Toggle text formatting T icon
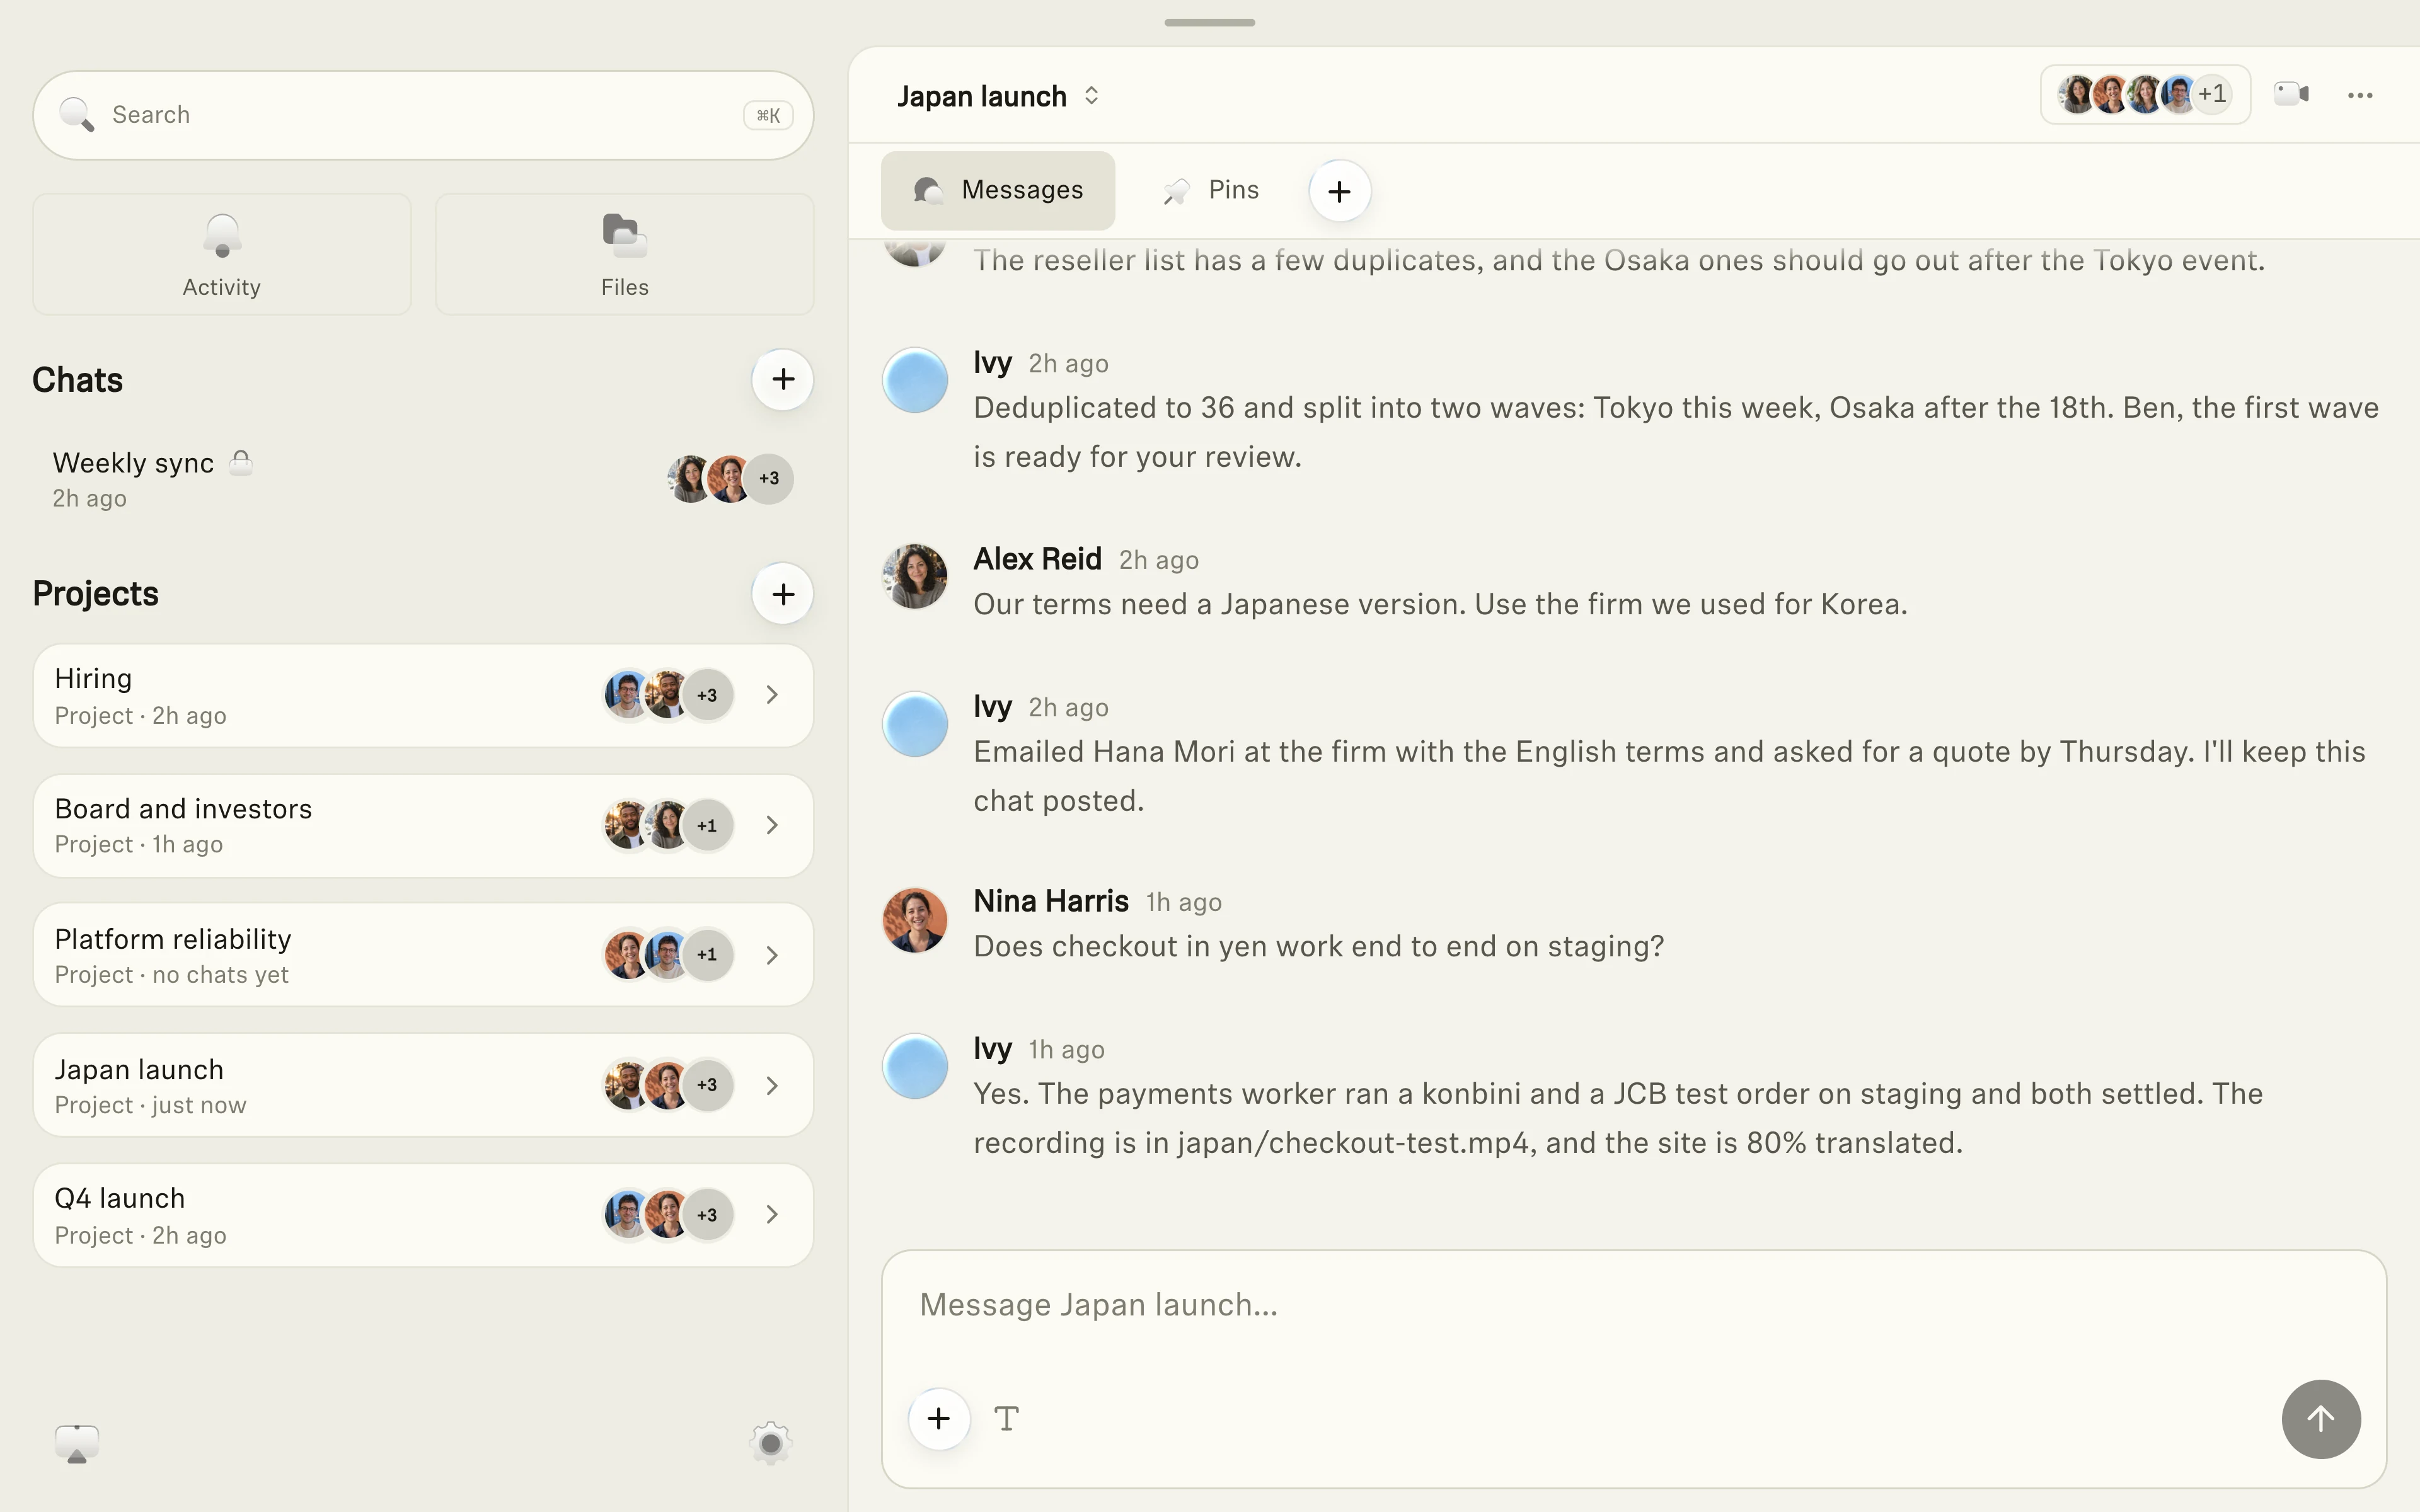2420x1512 pixels. tap(1007, 1418)
